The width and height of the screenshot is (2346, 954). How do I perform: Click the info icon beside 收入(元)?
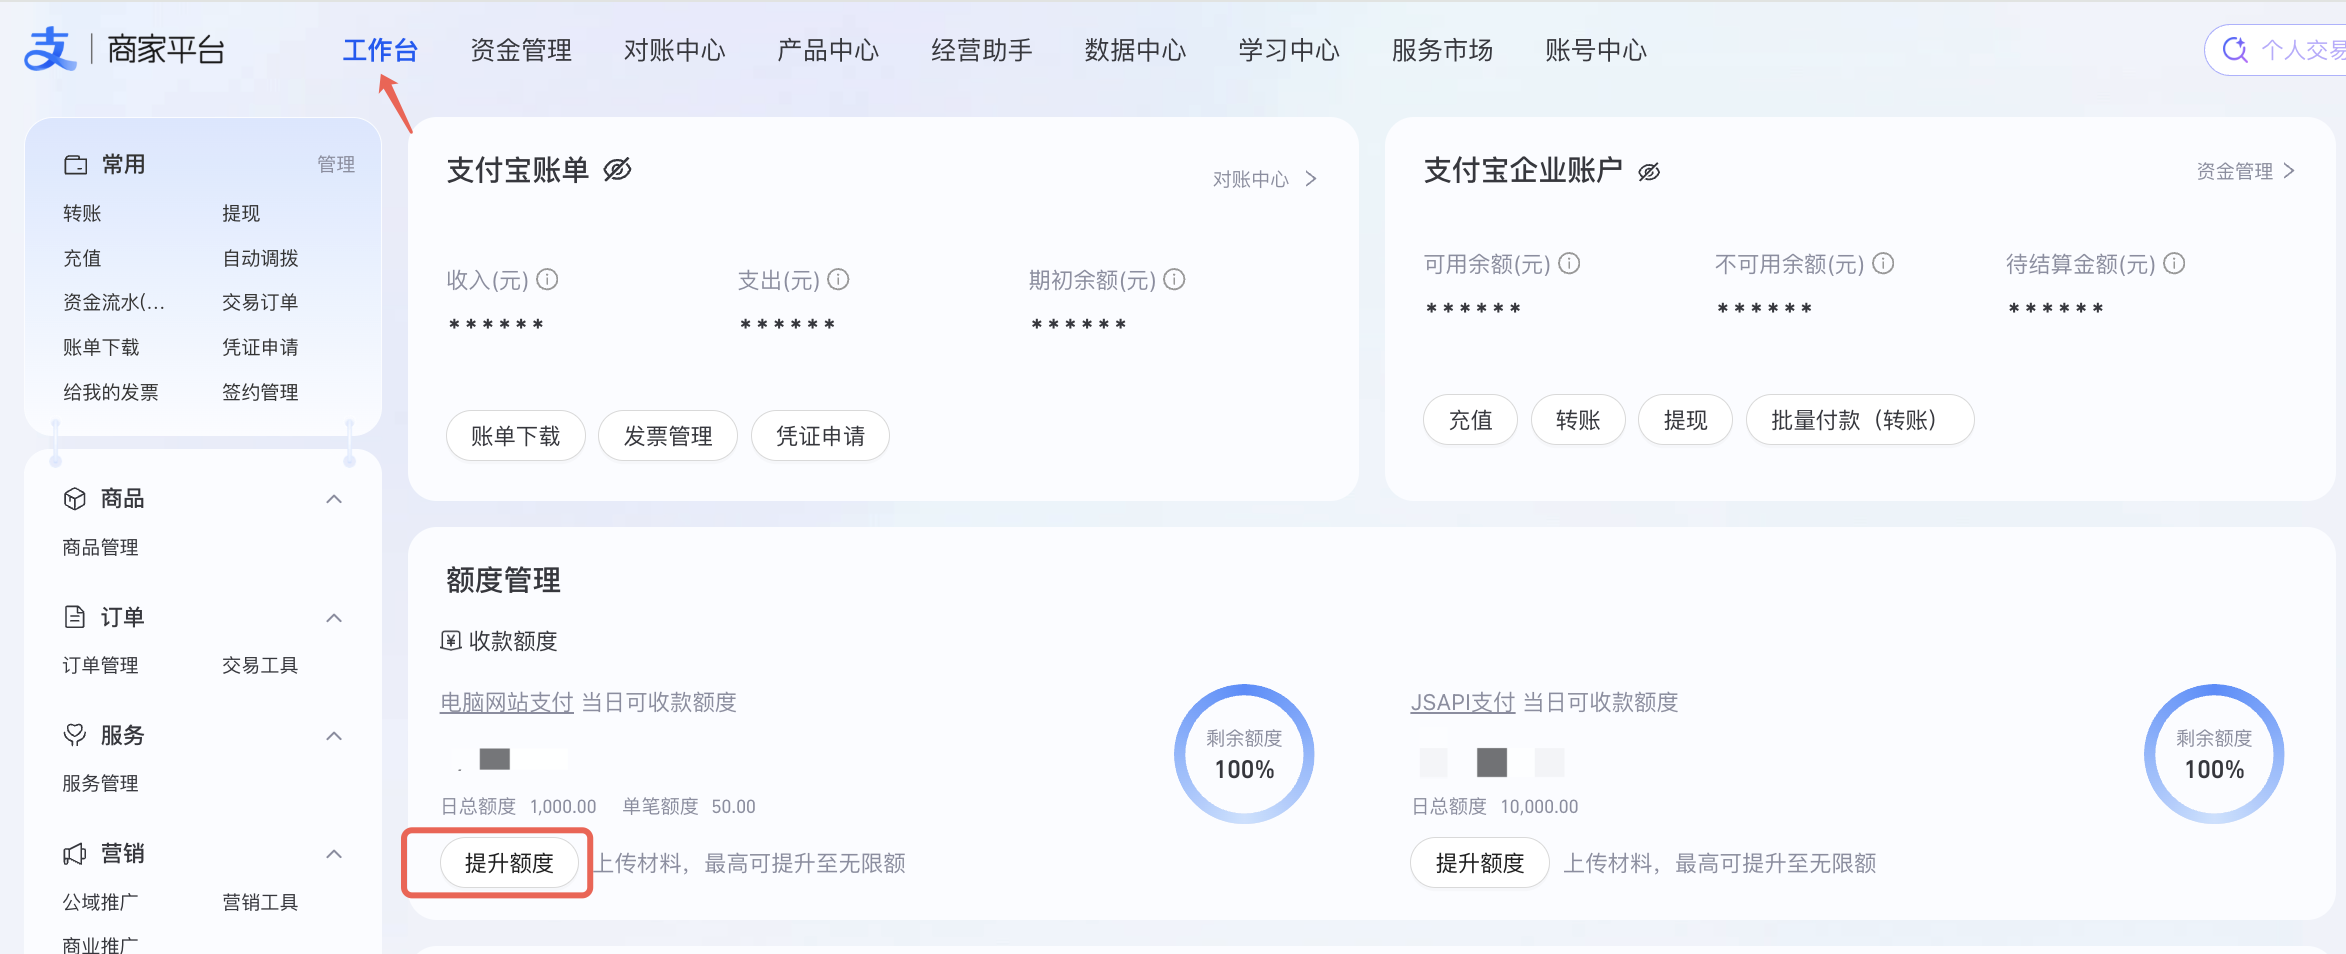click(x=547, y=279)
